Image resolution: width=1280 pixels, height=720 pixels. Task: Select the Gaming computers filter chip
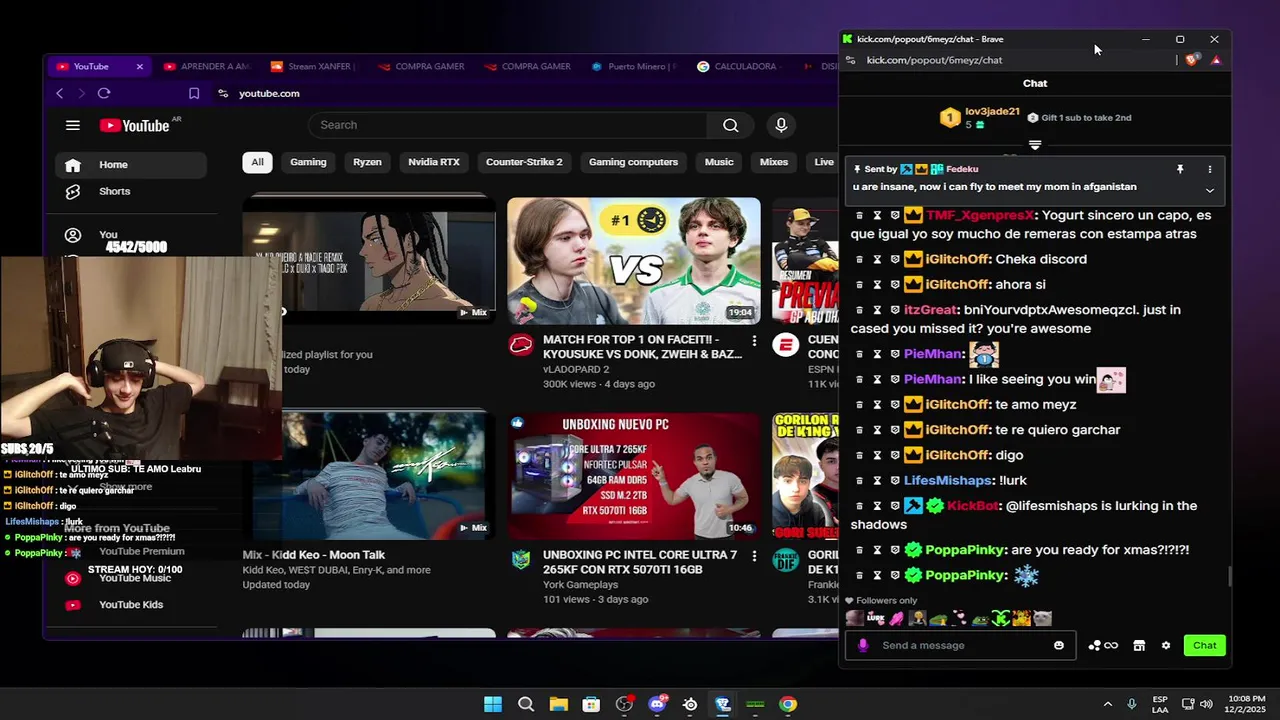pyautogui.click(x=633, y=162)
